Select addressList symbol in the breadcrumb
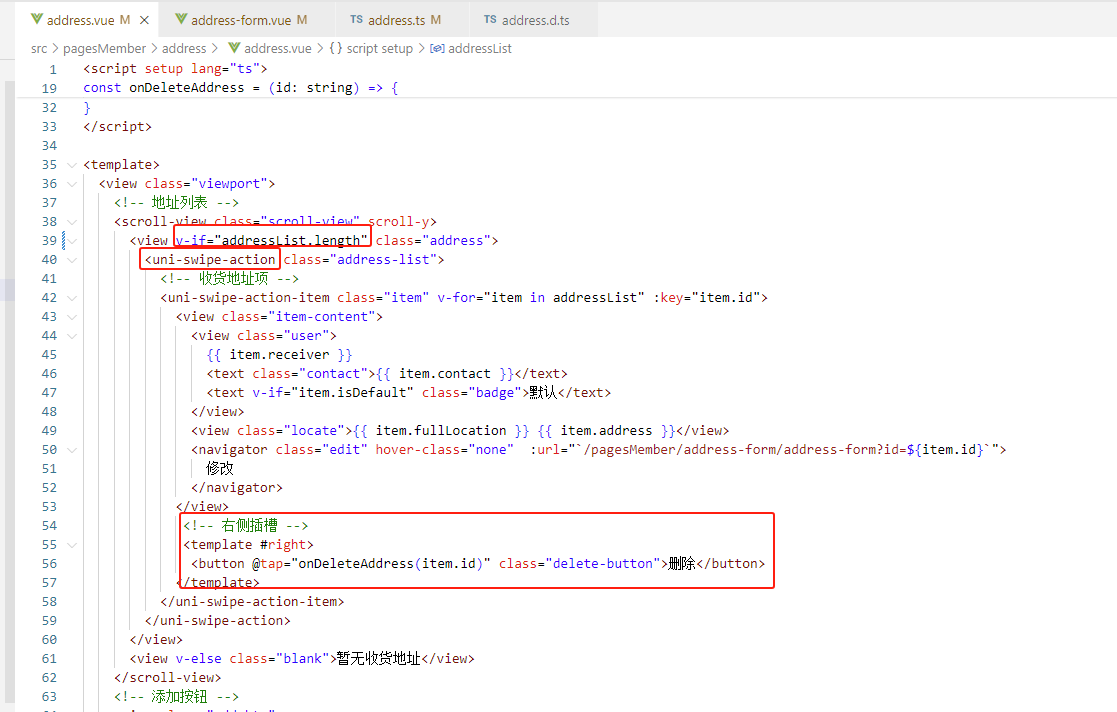 [479, 48]
